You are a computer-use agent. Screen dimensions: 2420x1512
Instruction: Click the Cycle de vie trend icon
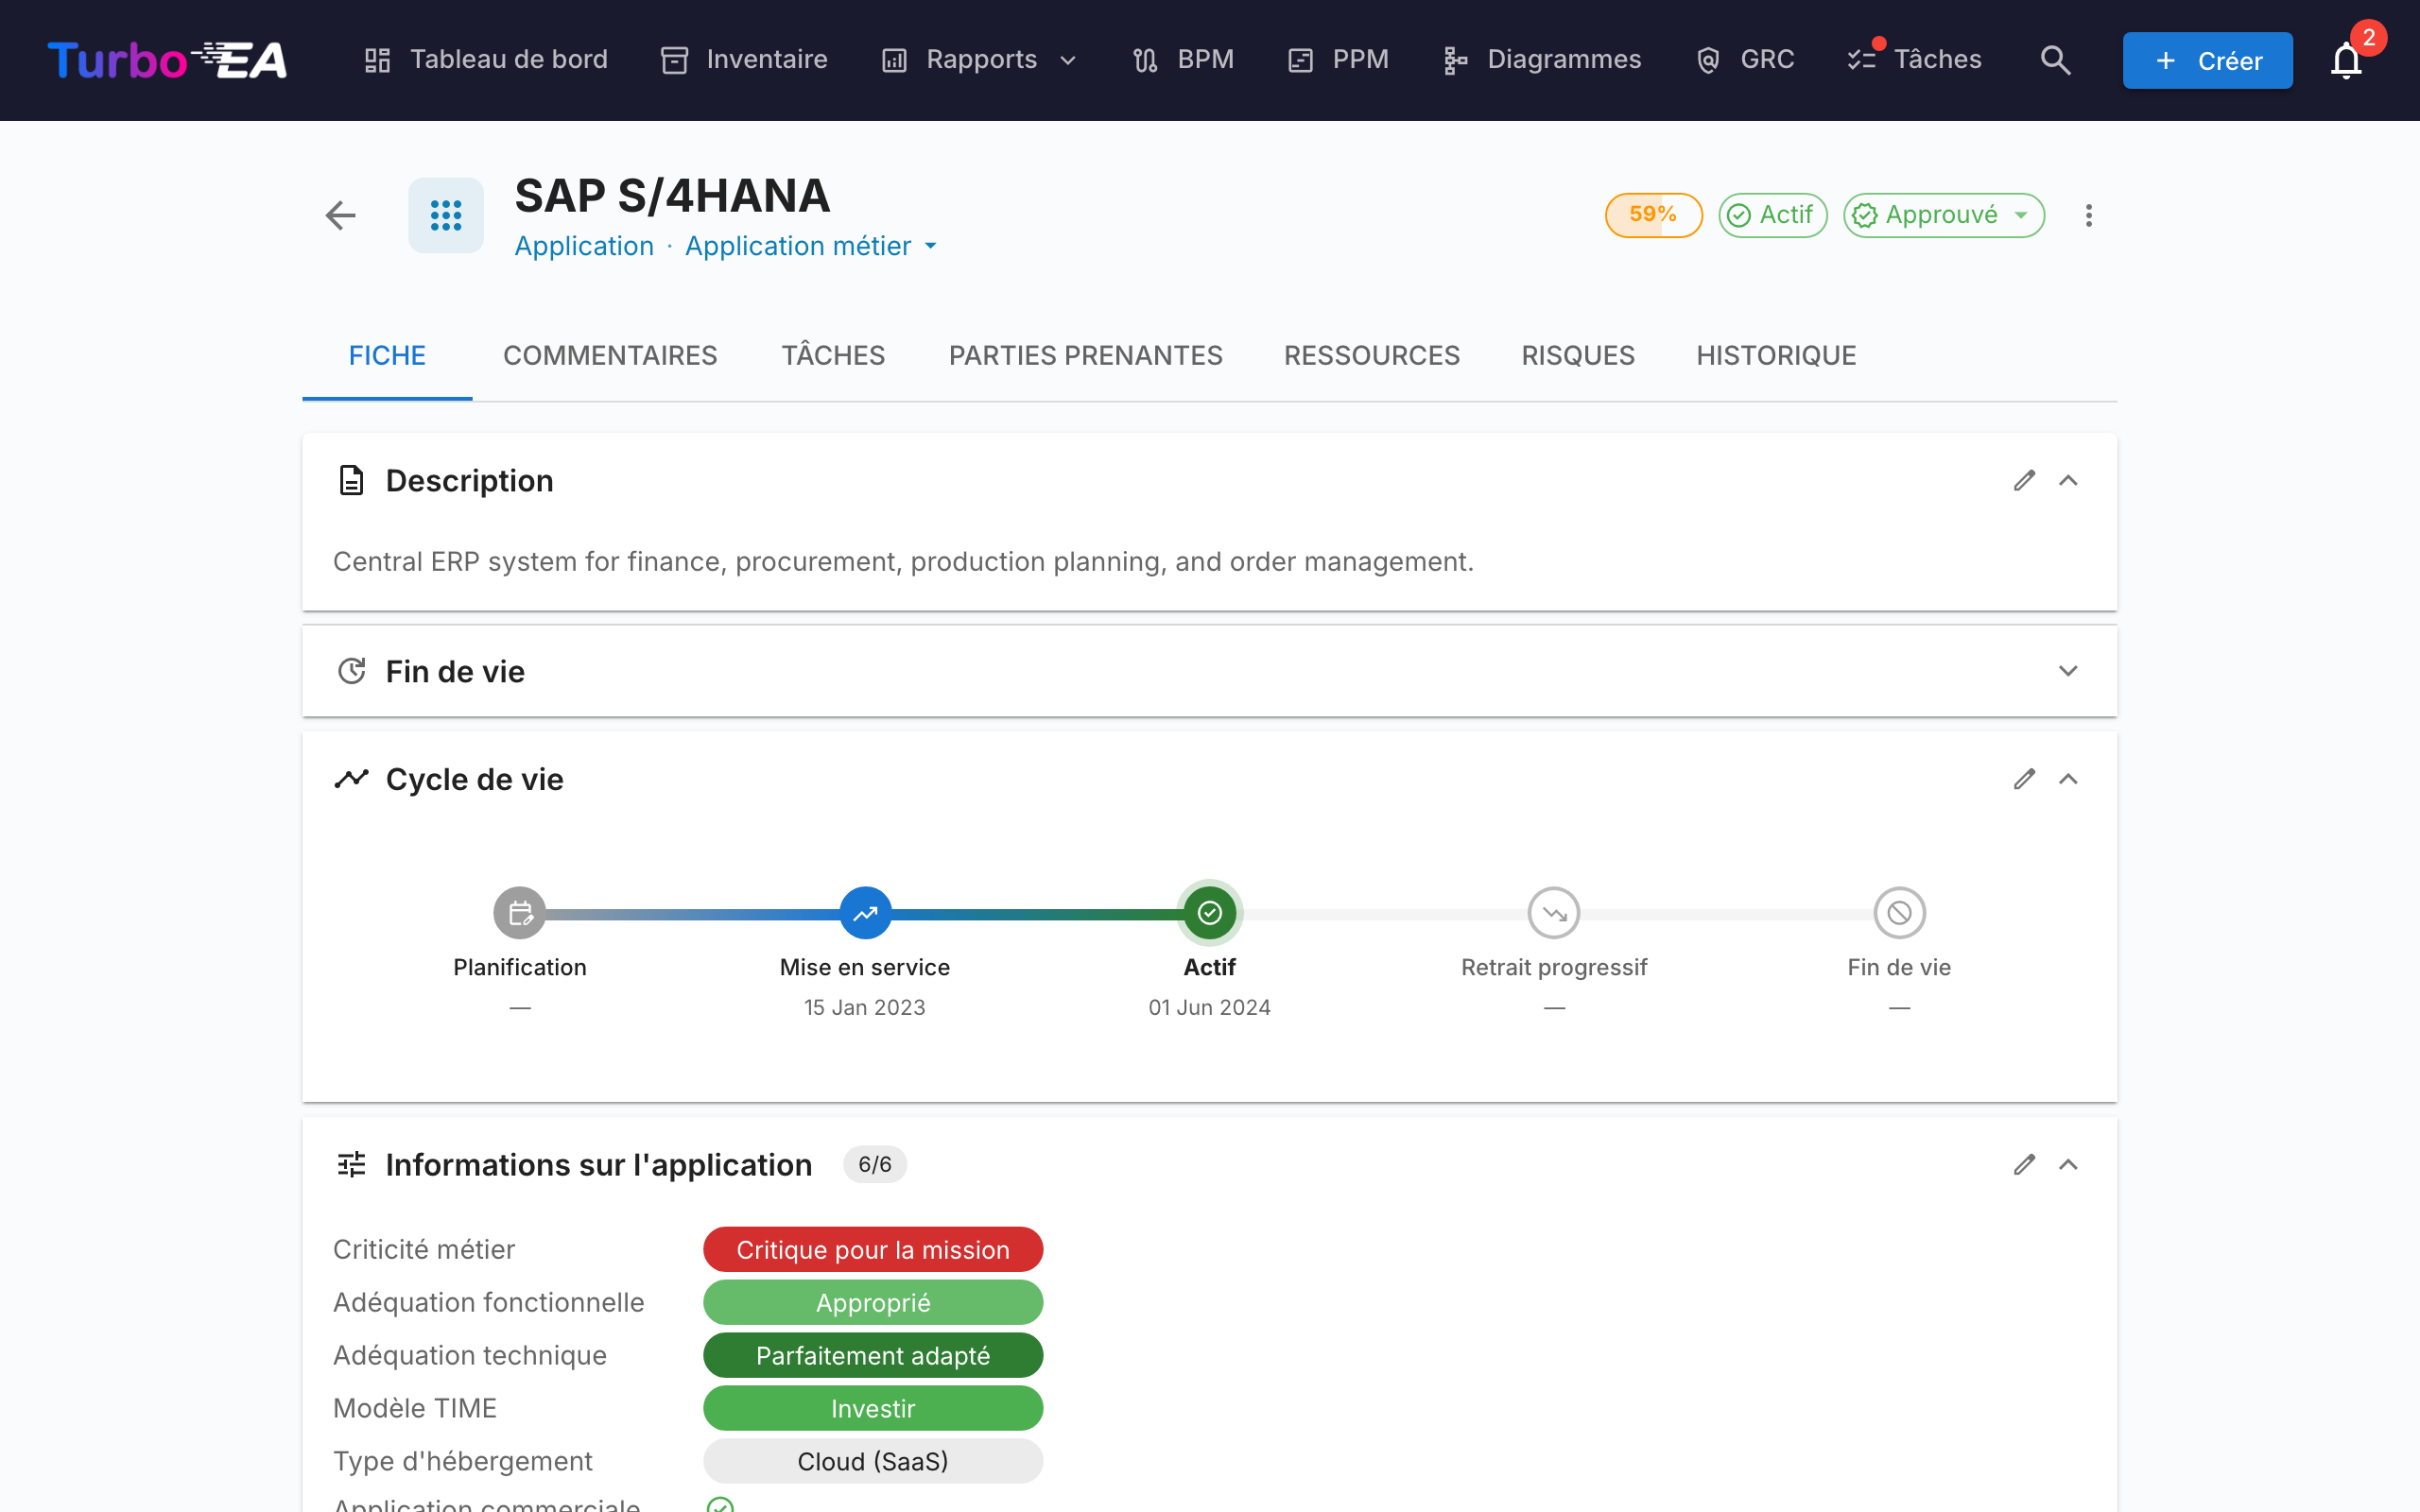(351, 779)
